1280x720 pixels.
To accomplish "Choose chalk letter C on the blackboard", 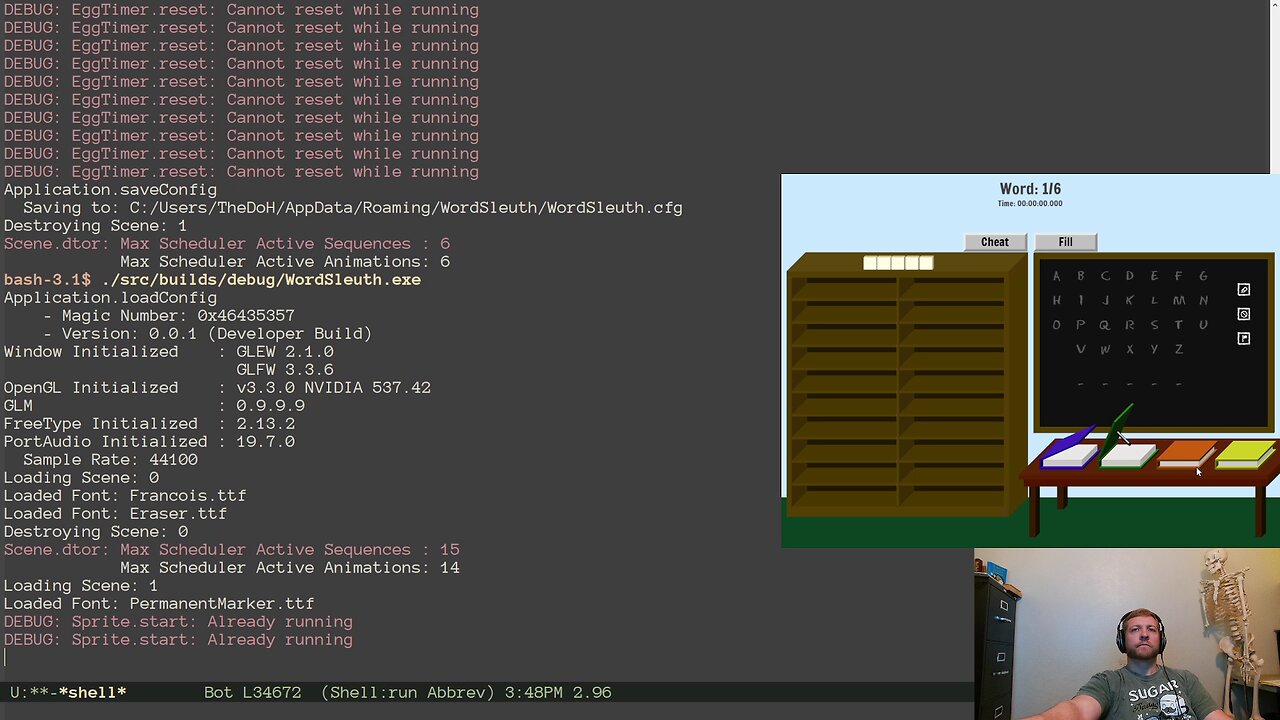I will click(x=1105, y=276).
